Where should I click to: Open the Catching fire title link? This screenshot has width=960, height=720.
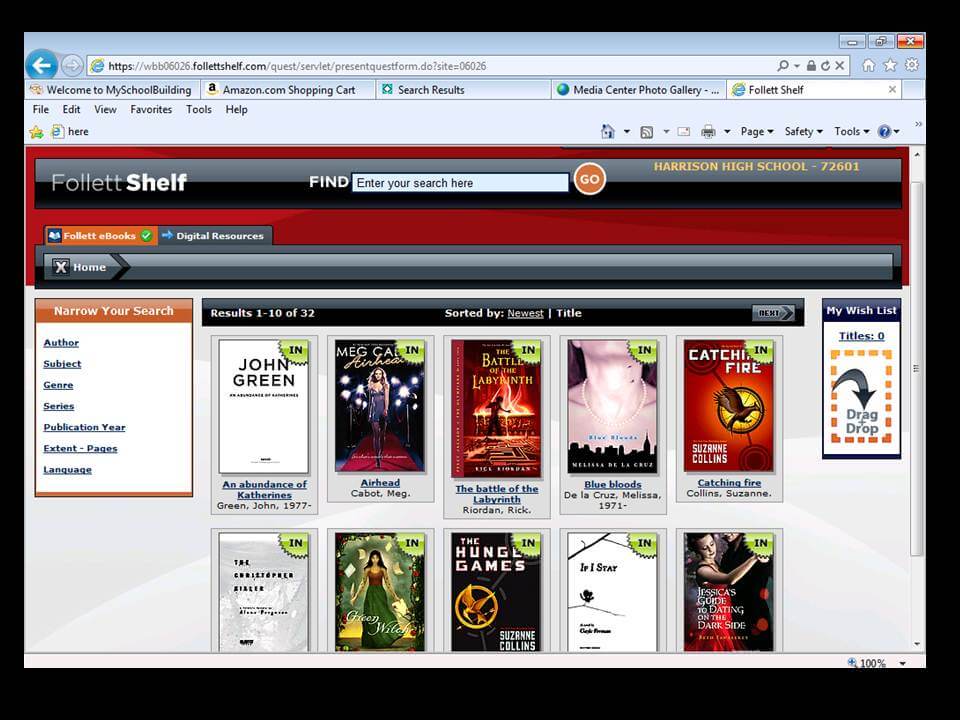[x=729, y=482]
